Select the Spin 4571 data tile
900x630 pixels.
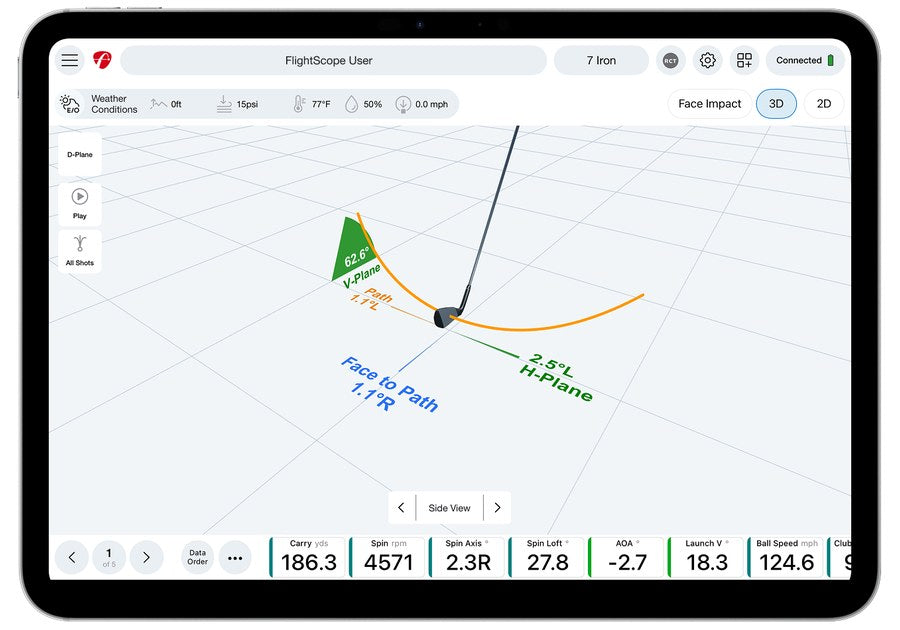(387, 557)
